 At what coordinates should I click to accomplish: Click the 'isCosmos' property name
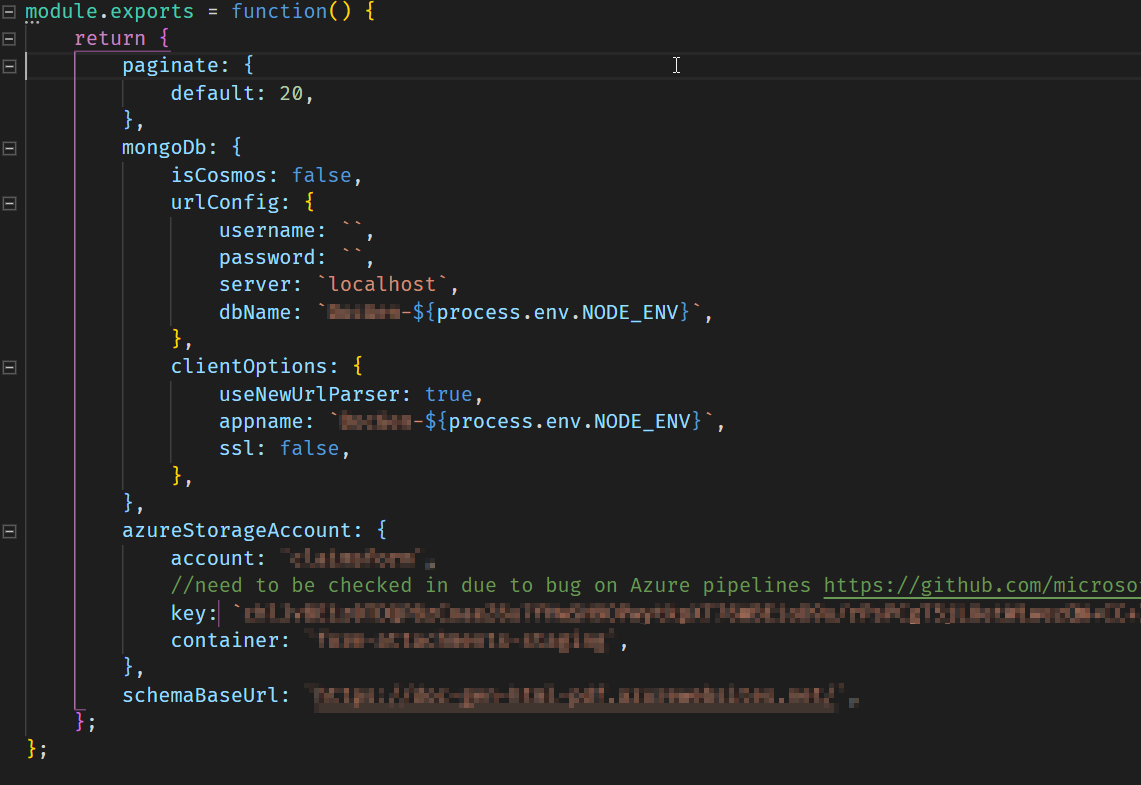[218, 175]
